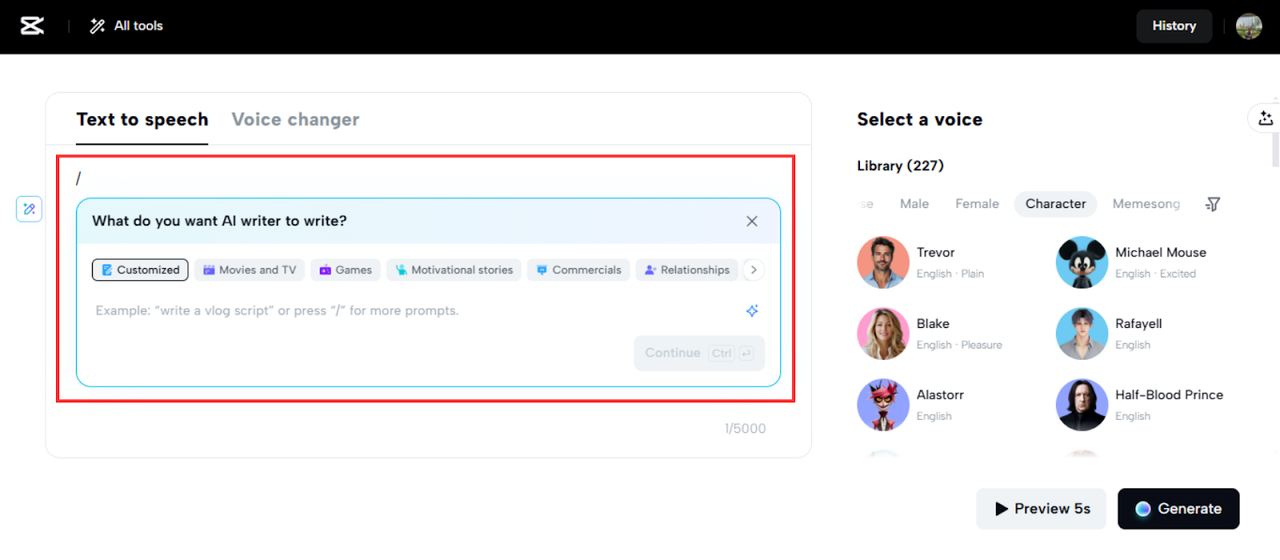The width and height of the screenshot is (1280, 560).
Task: Switch to the Text to speech tab
Action: (142, 119)
